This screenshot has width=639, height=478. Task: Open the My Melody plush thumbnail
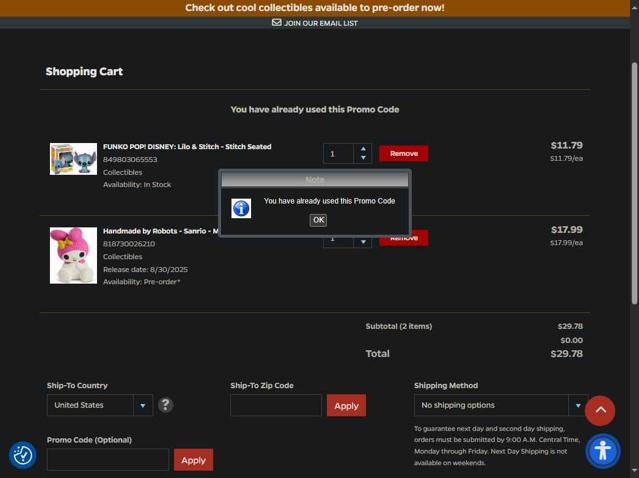pyautogui.click(x=73, y=256)
